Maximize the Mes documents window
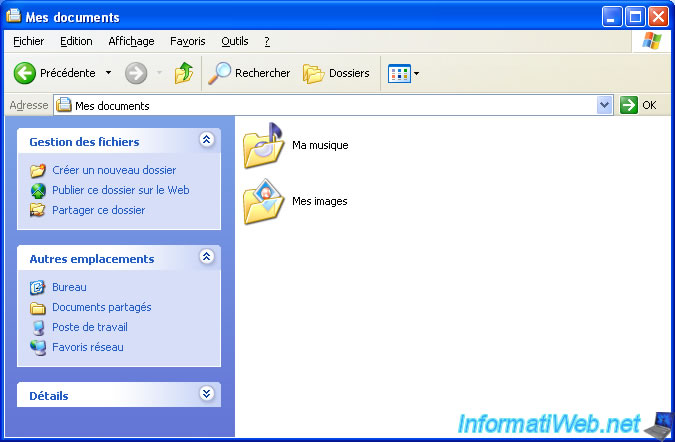The image size is (675, 442). pyautogui.click(x=635, y=17)
